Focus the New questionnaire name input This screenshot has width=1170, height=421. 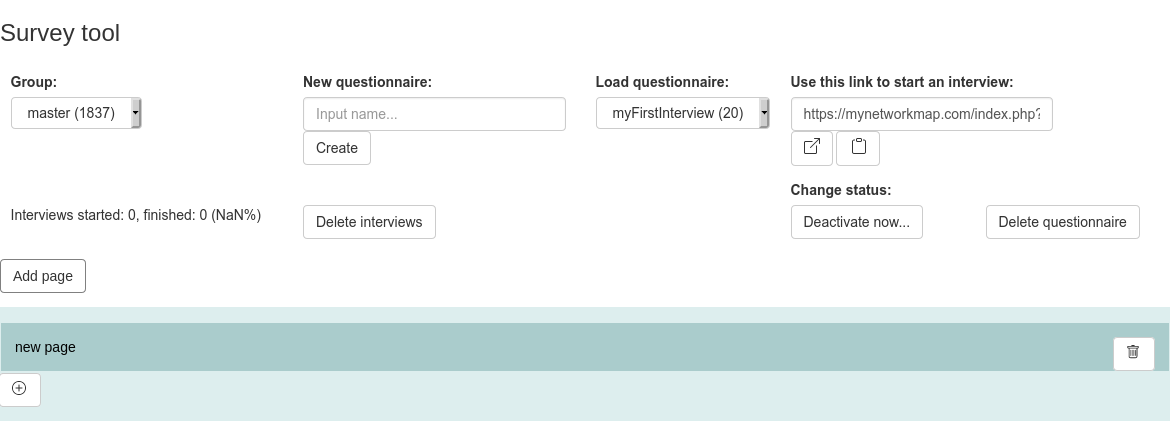point(434,114)
